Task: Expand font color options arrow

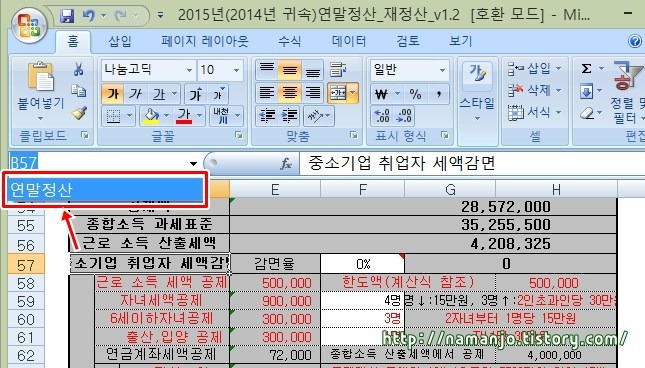Action: pos(200,116)
